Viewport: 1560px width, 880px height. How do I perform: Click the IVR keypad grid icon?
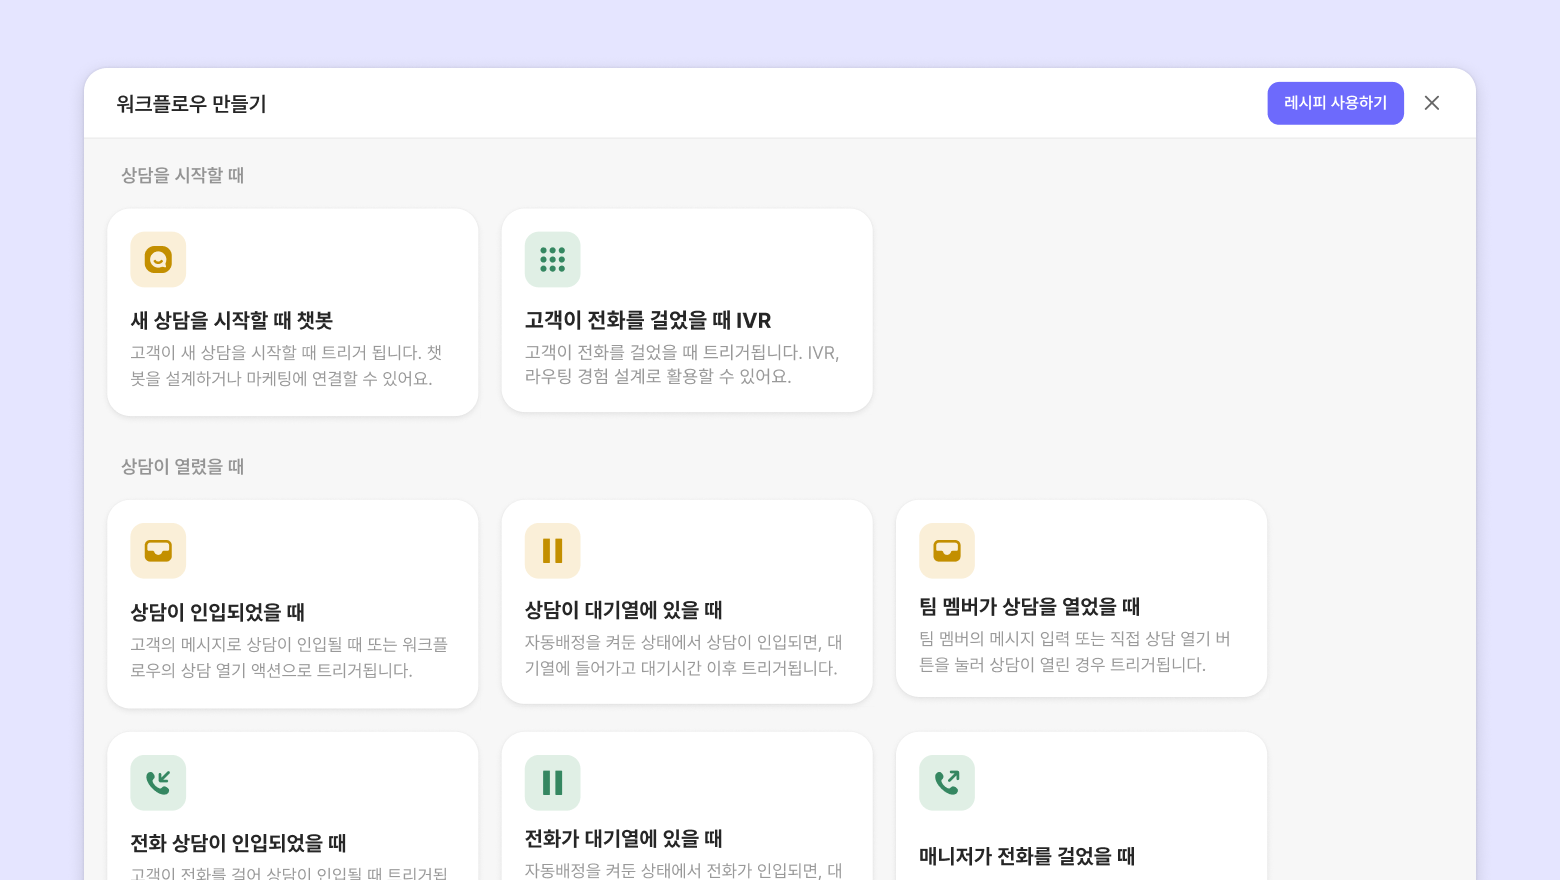(x=552, y=260)
